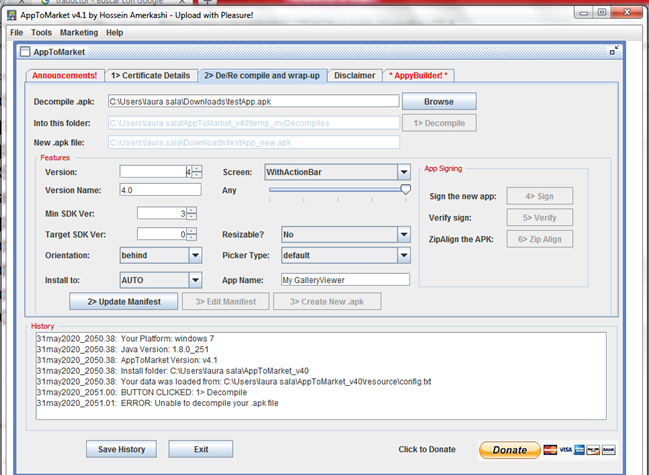Click the AppToMarket internal frame icon
649x475 pixels.
[x=26, y=50]
